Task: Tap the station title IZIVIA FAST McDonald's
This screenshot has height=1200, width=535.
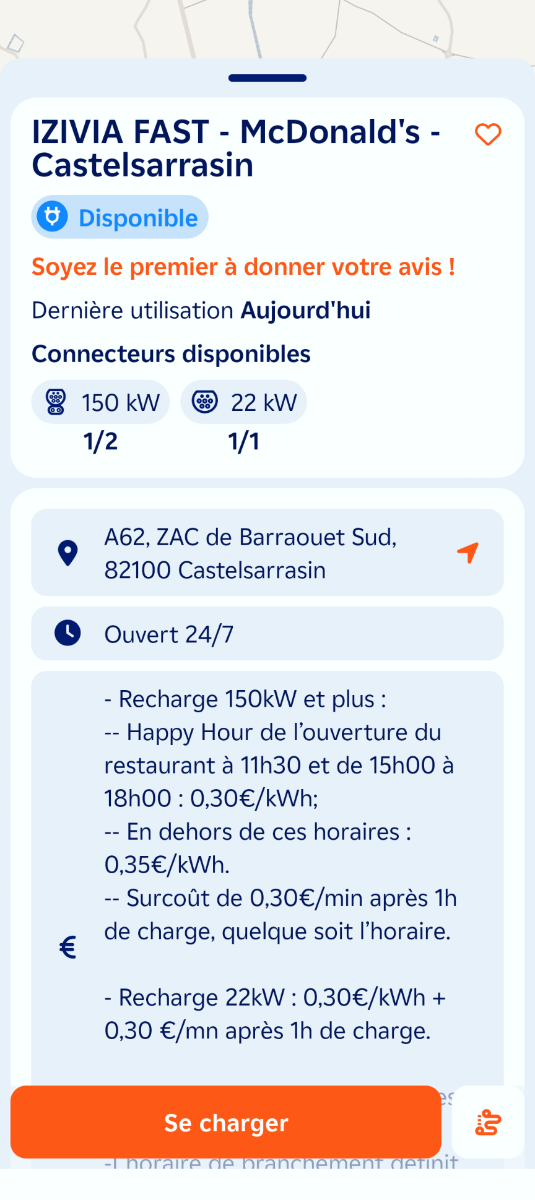Action: tap(236, 148)
